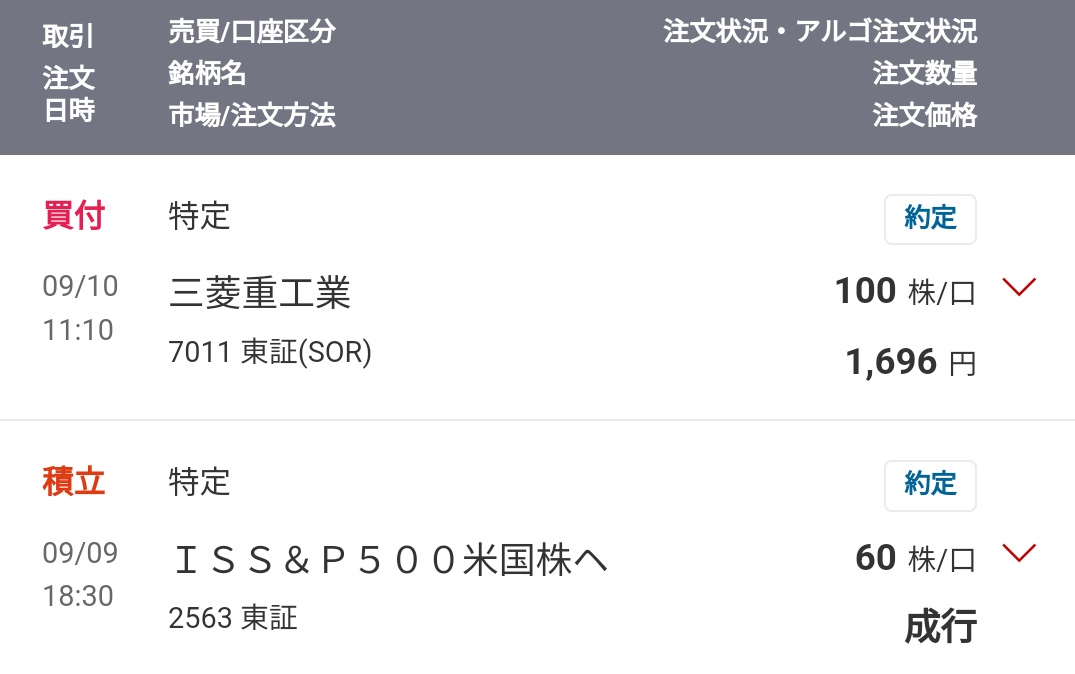This screenshot has height=674, width=1075.
Task: Click the 注文価格 column header
Action: pyautogui.click(x=924, y=116)
